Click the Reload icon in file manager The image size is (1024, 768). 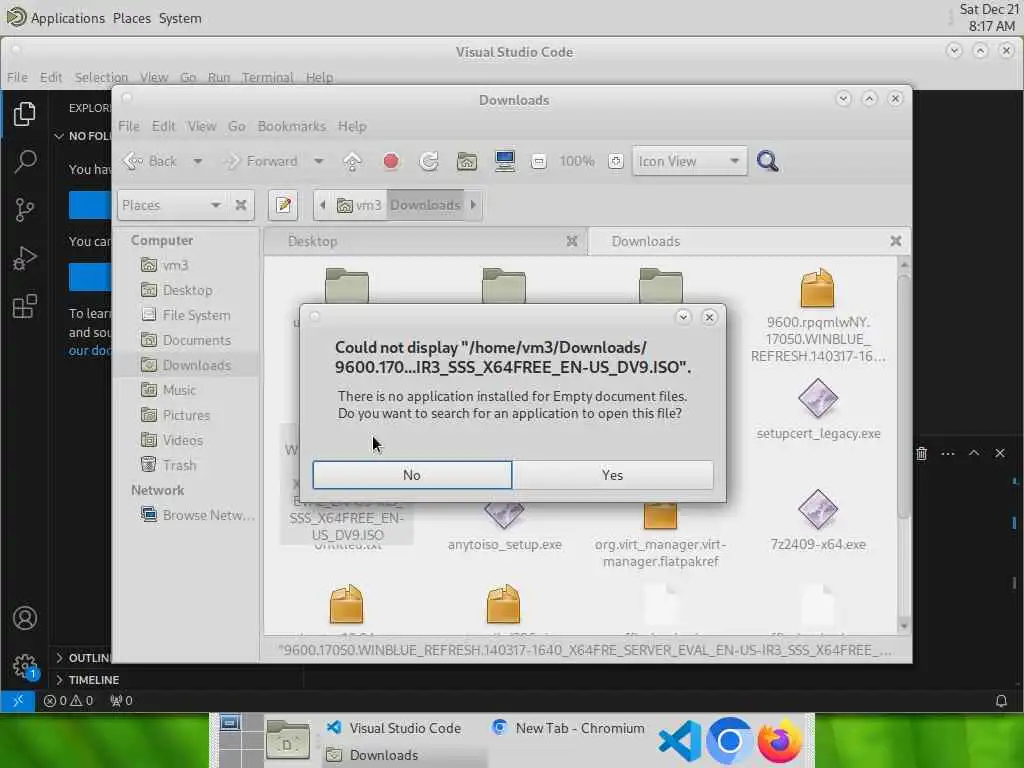(428, 161)
